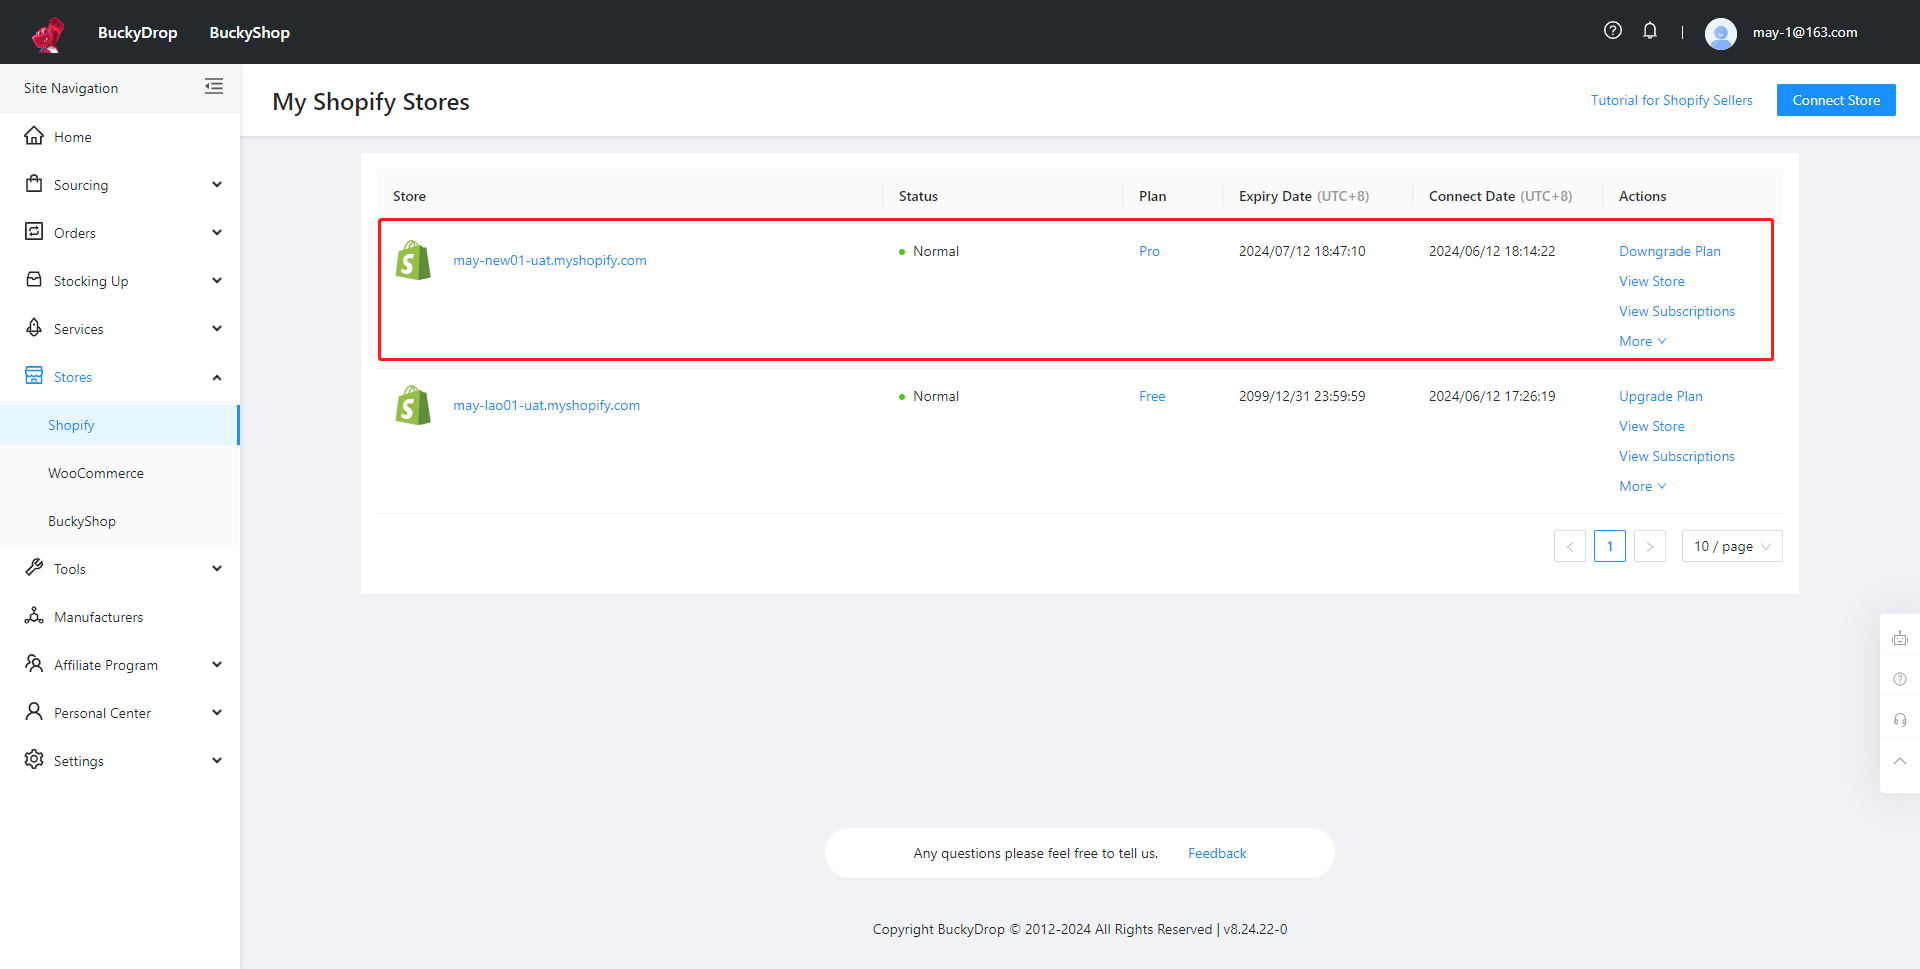The height and width of the screenshot is (969, 1920).
Task: Click Shopify logo for may-new01-uat store
Action: 413,260
